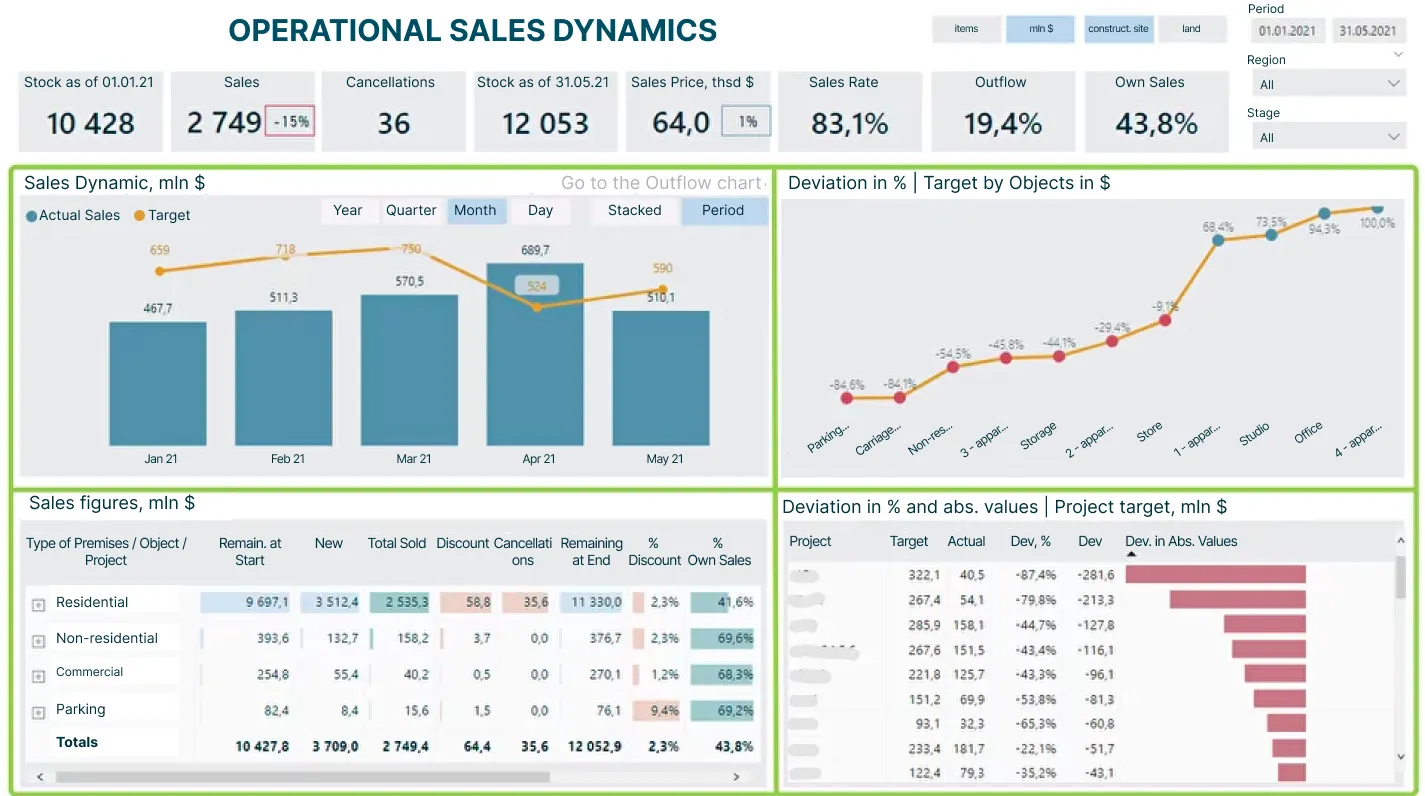The height and width of the screenshot is (796, 1425).
Task: Sort project table by Actual column
Action: (966, 541)
